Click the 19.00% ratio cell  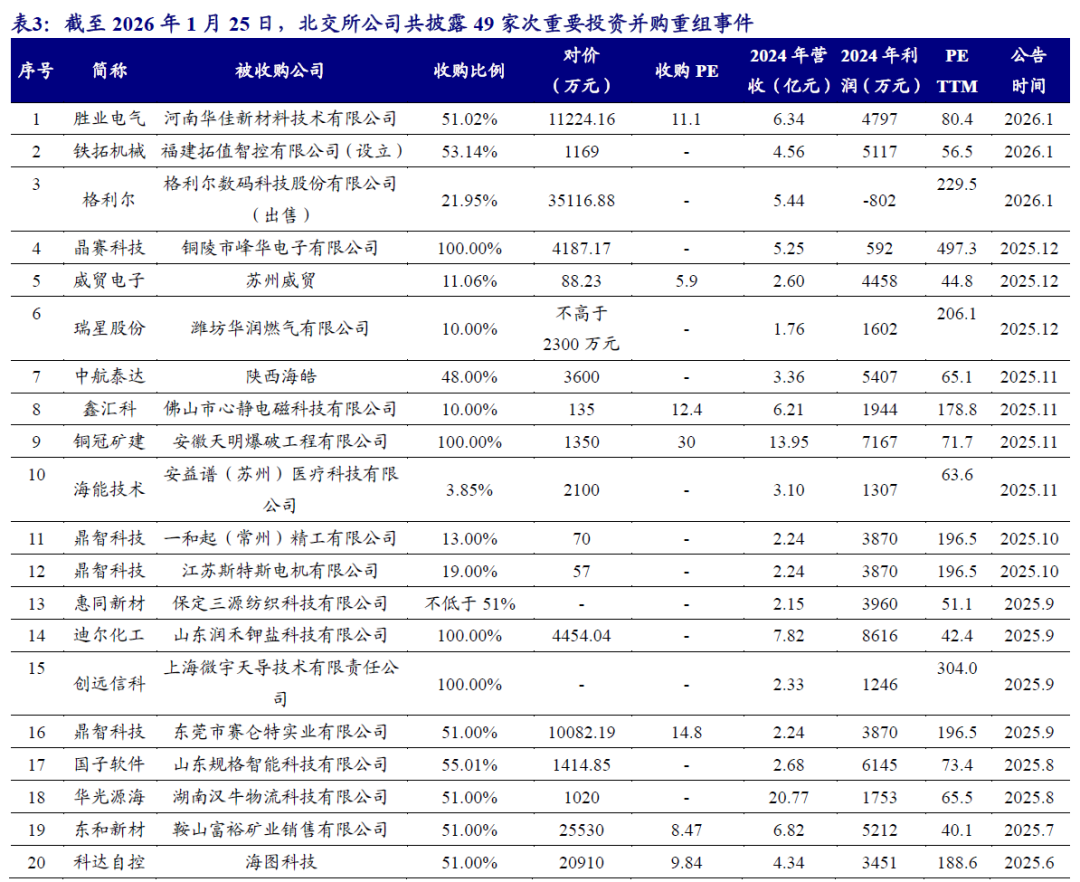click(x=469, y=571)
